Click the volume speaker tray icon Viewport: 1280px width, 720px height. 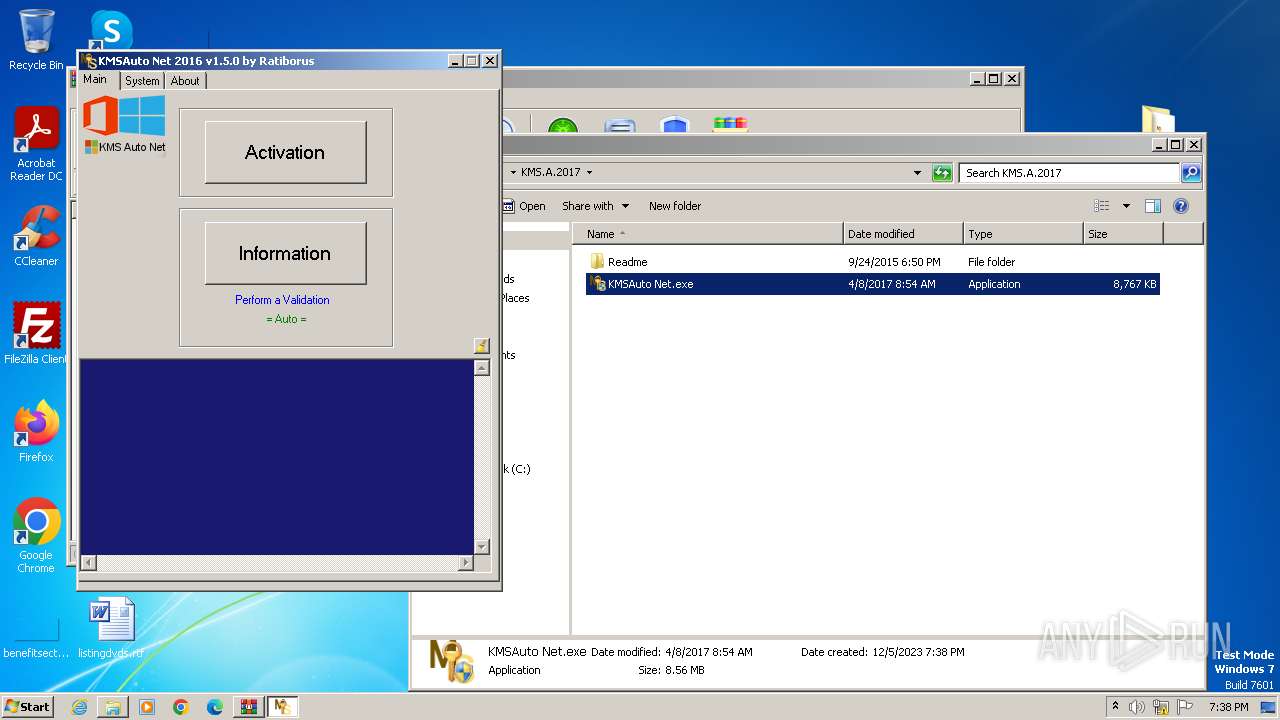(1137, 707)
